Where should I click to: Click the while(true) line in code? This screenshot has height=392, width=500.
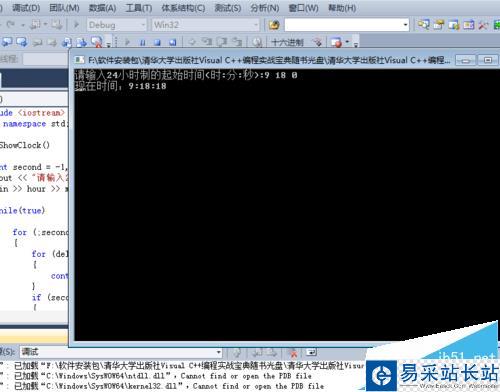(x=22, y=210)
